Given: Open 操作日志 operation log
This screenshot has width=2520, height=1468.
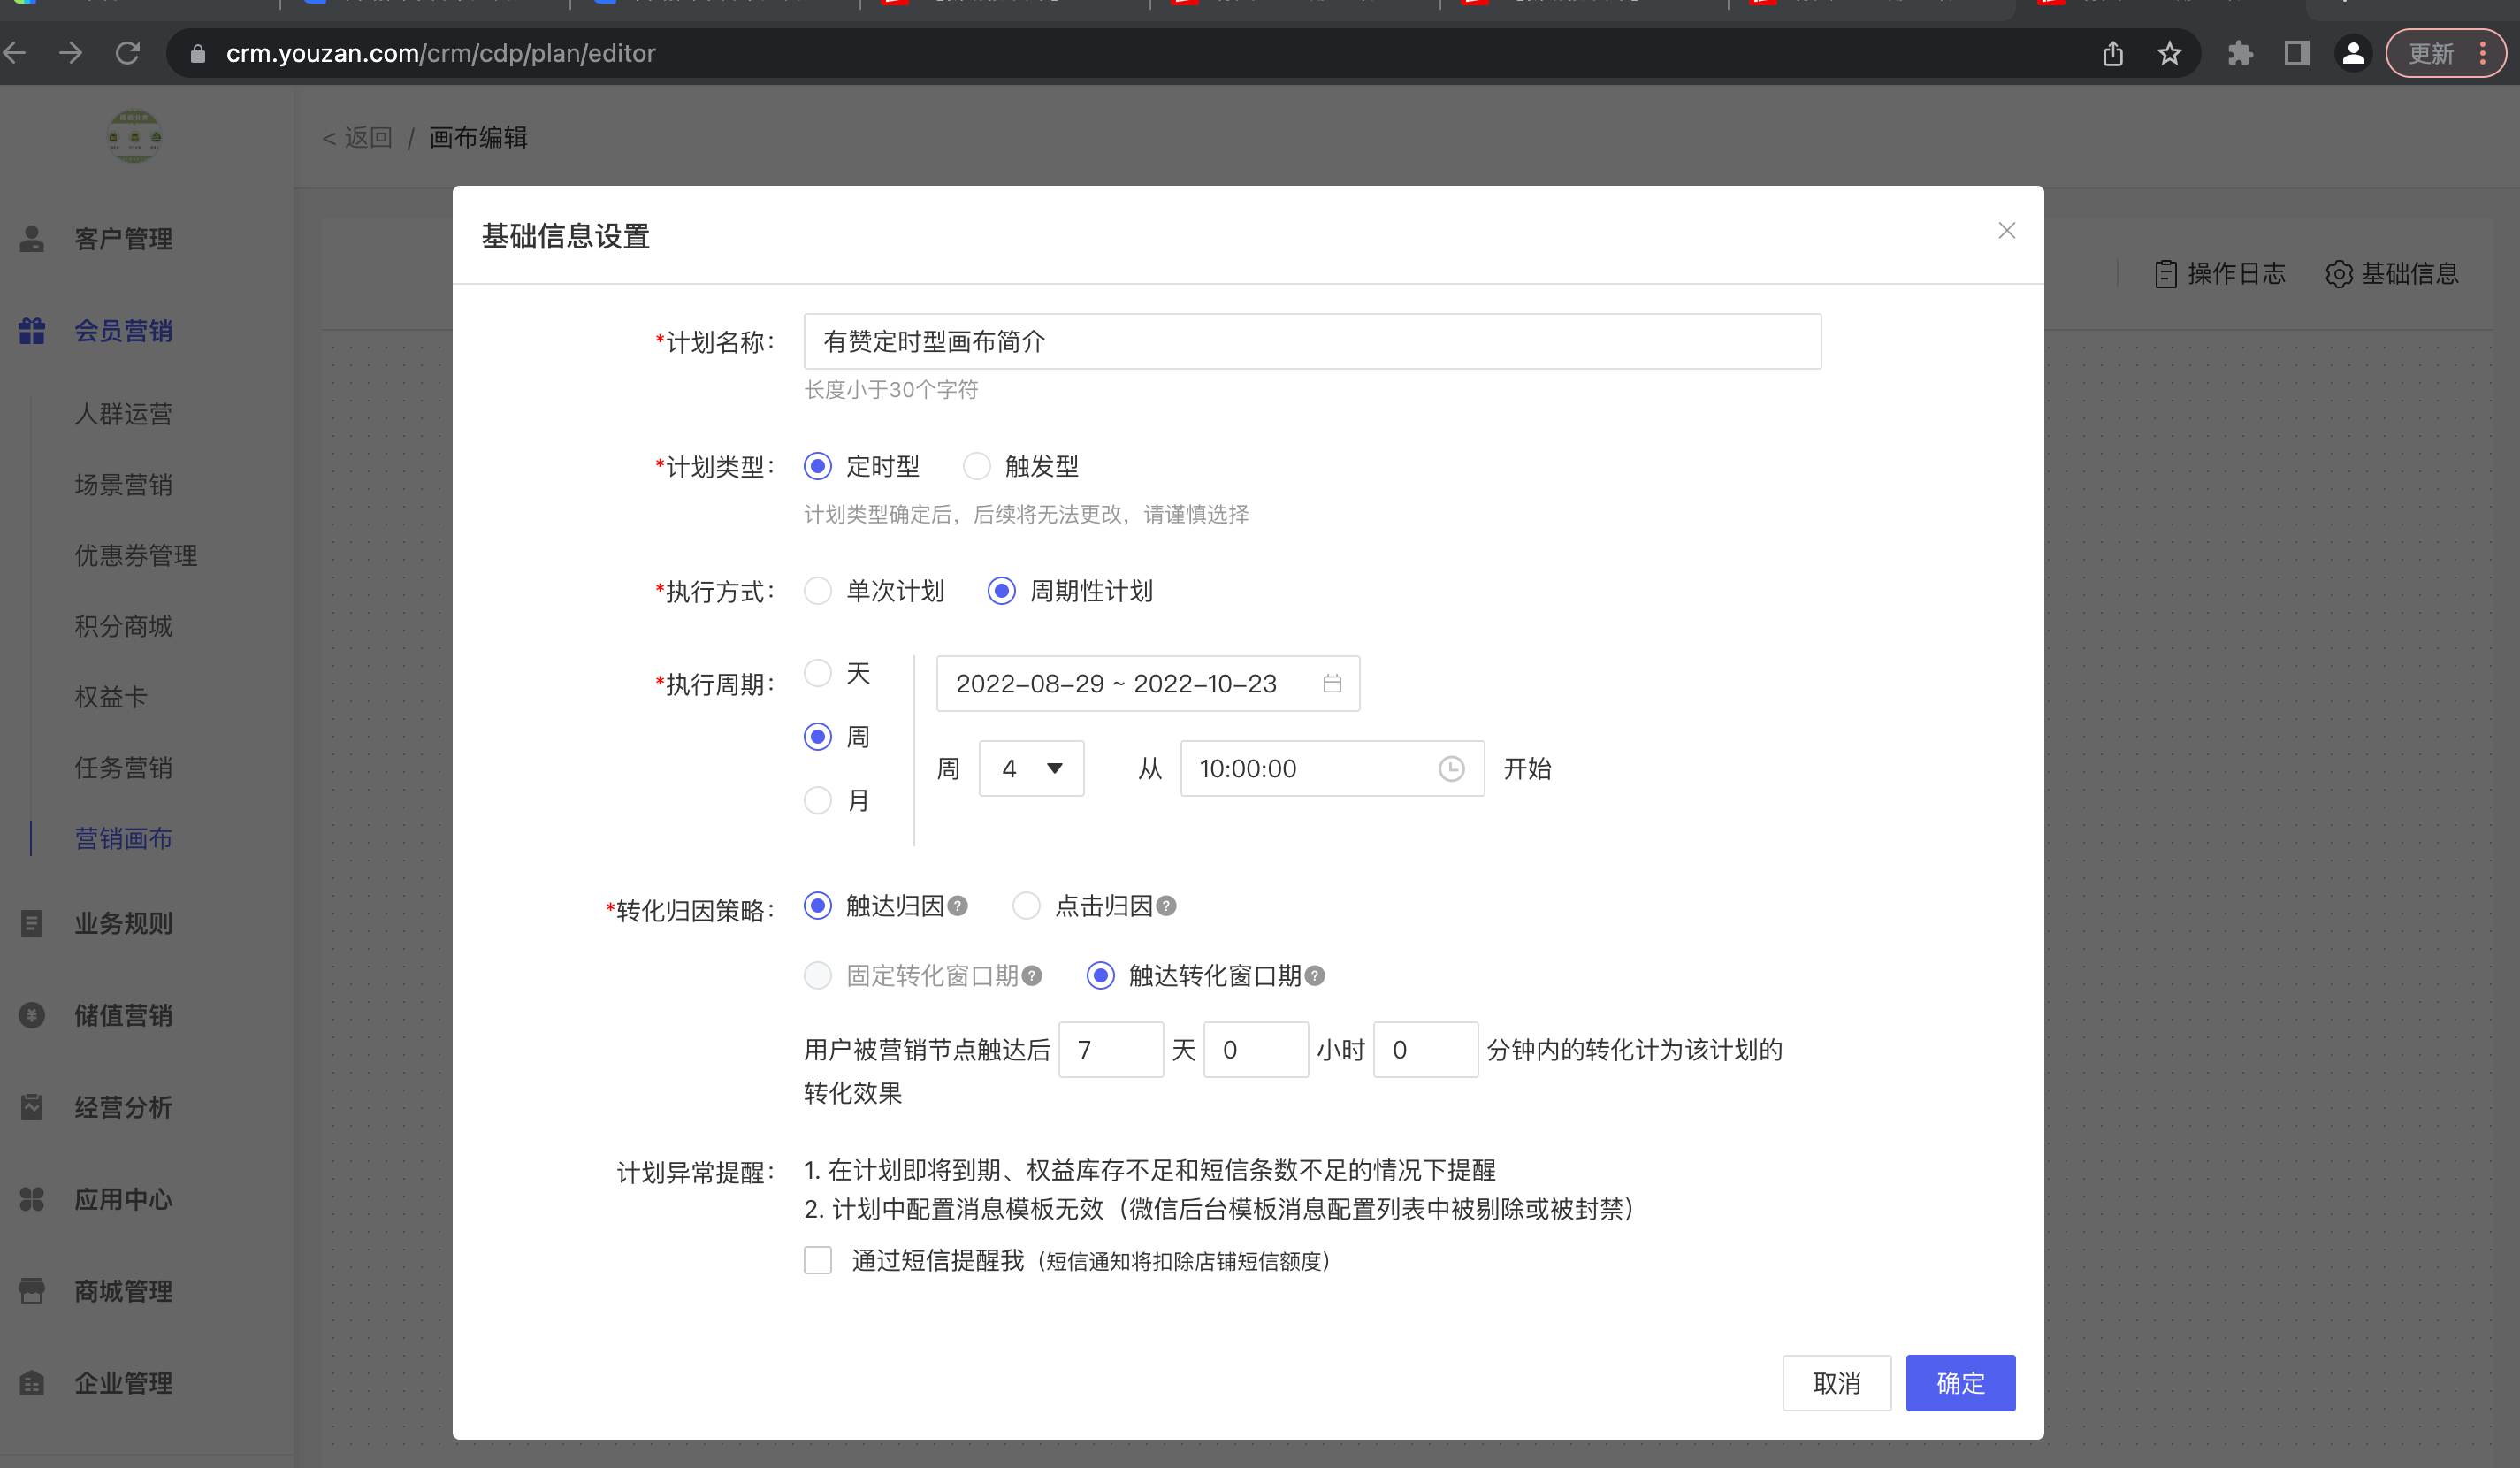Looking at the screenshot, I should (2220, 274).
